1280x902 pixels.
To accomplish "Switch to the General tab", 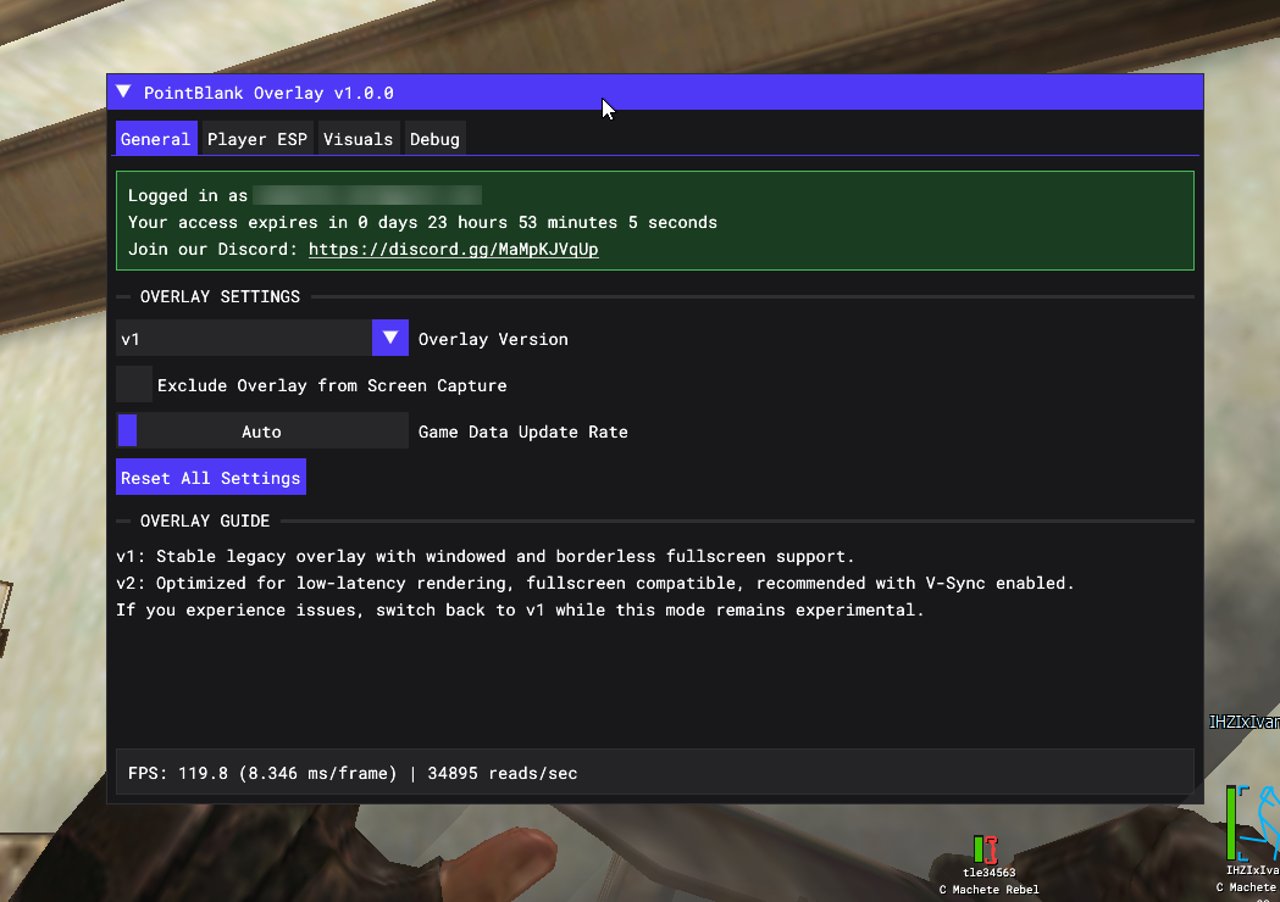I will coord(155,139).
